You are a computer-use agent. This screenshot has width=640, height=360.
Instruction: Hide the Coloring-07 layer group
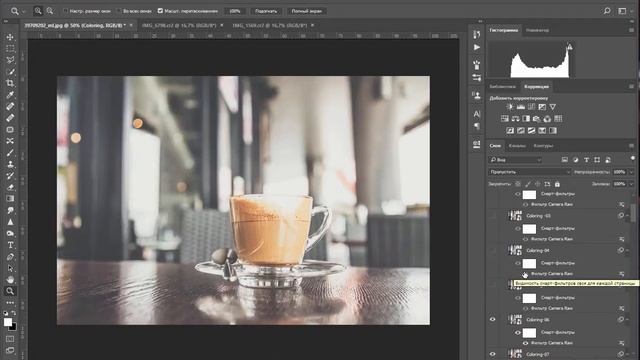pos(493,354)
